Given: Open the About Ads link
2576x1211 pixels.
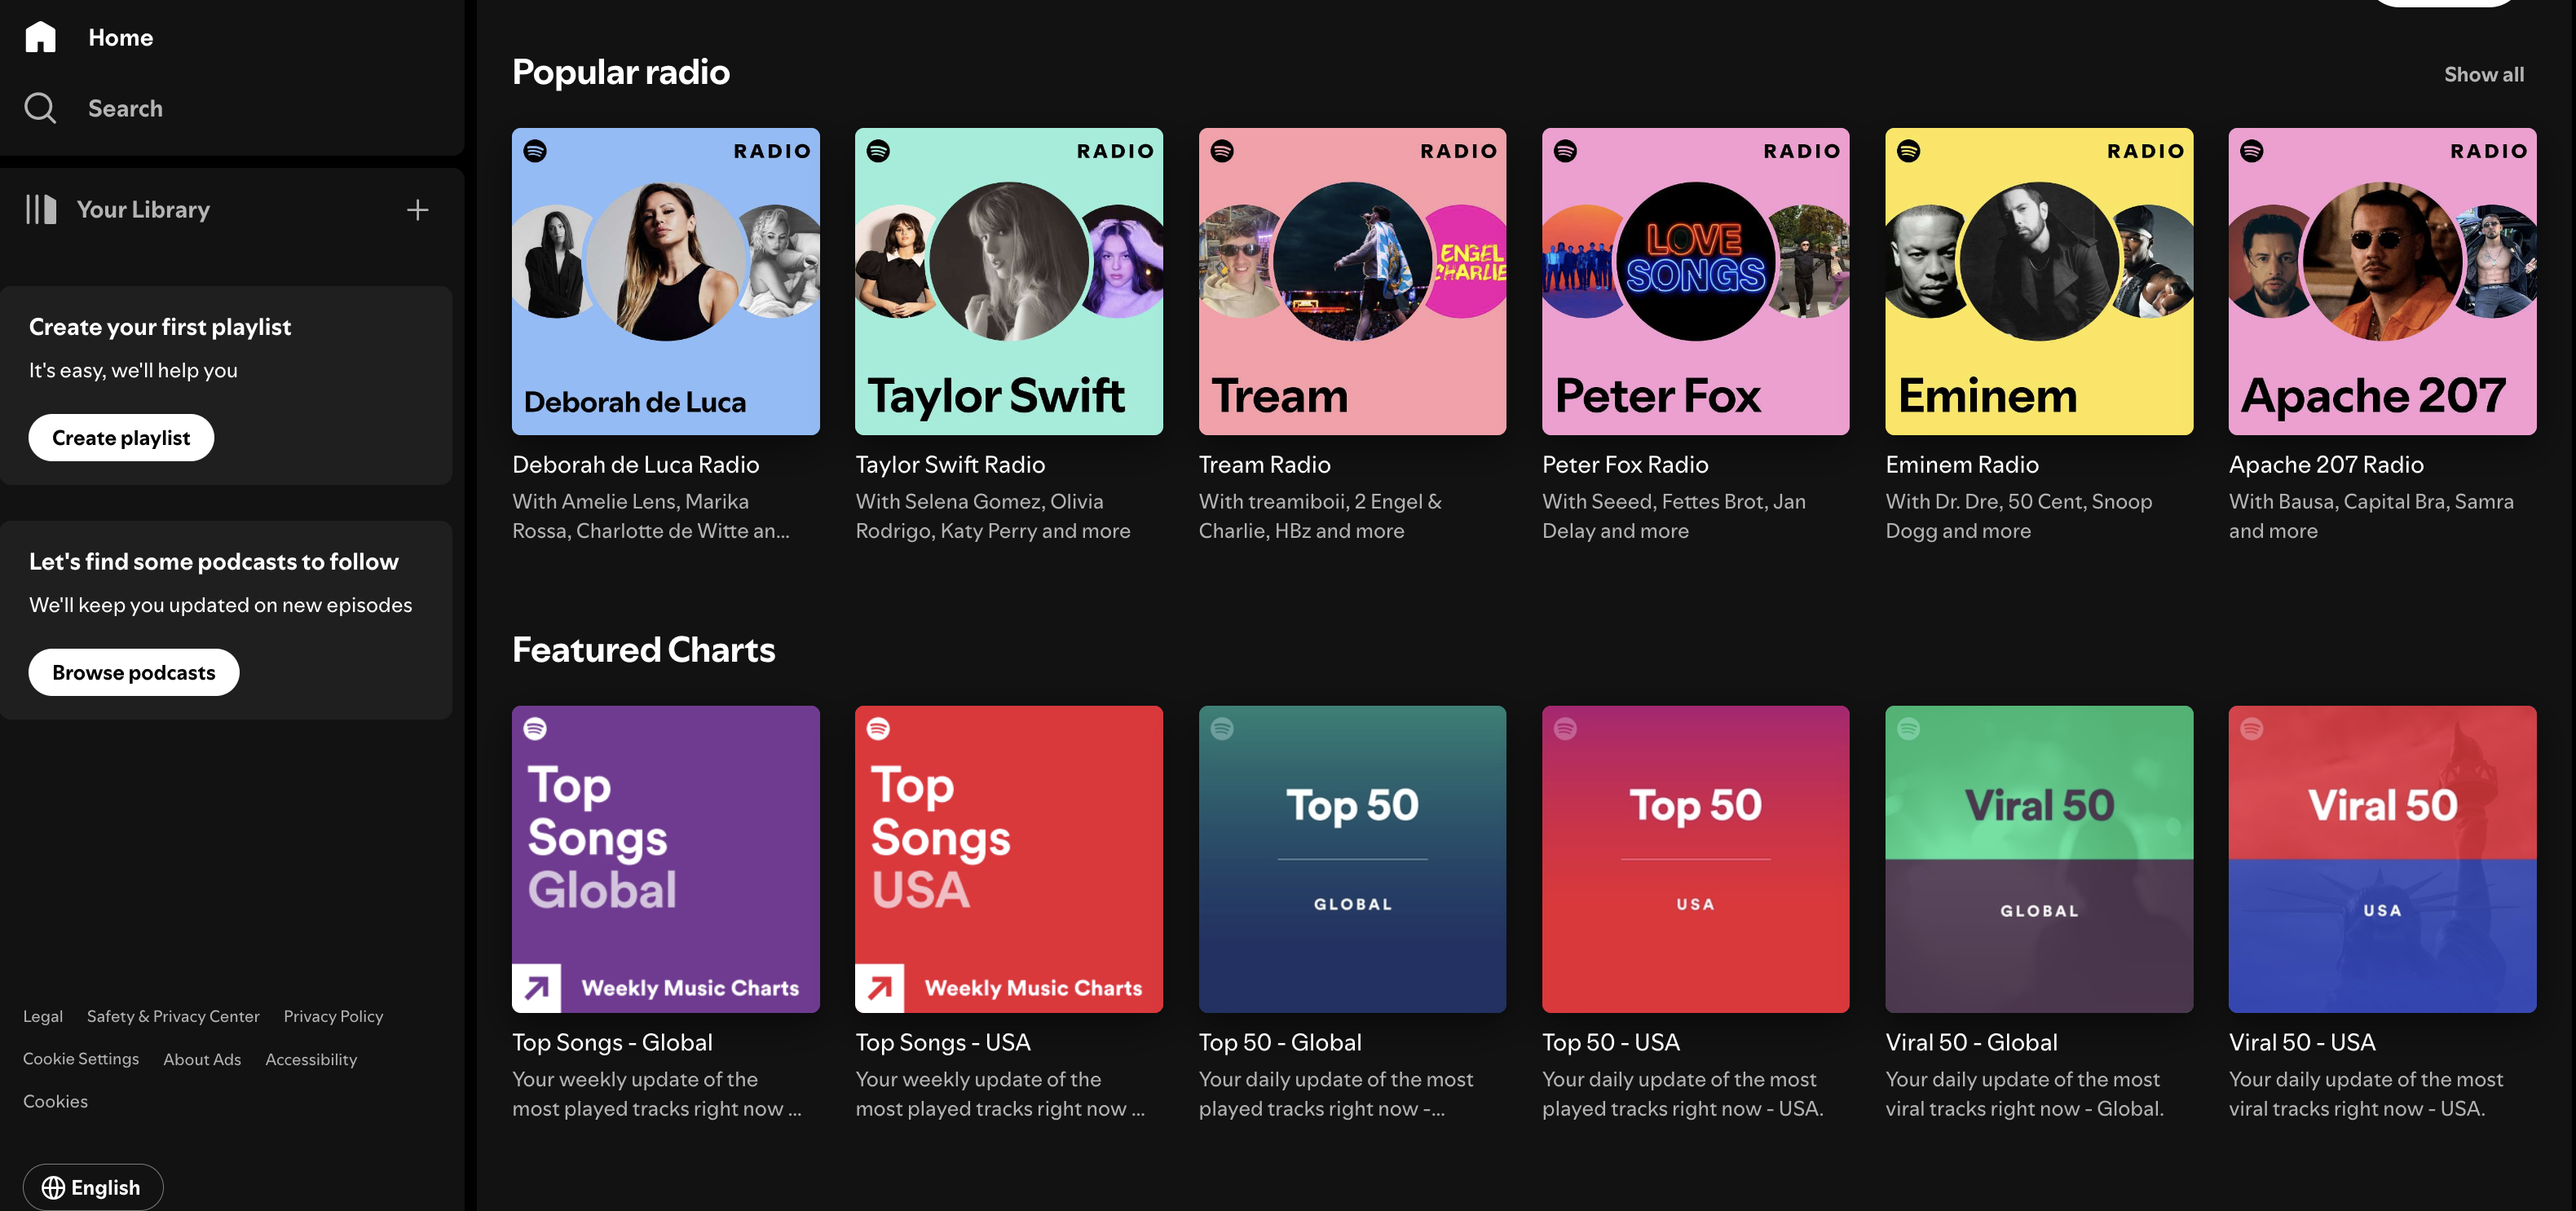Looking at the screenshot, I should [202, 1059].
